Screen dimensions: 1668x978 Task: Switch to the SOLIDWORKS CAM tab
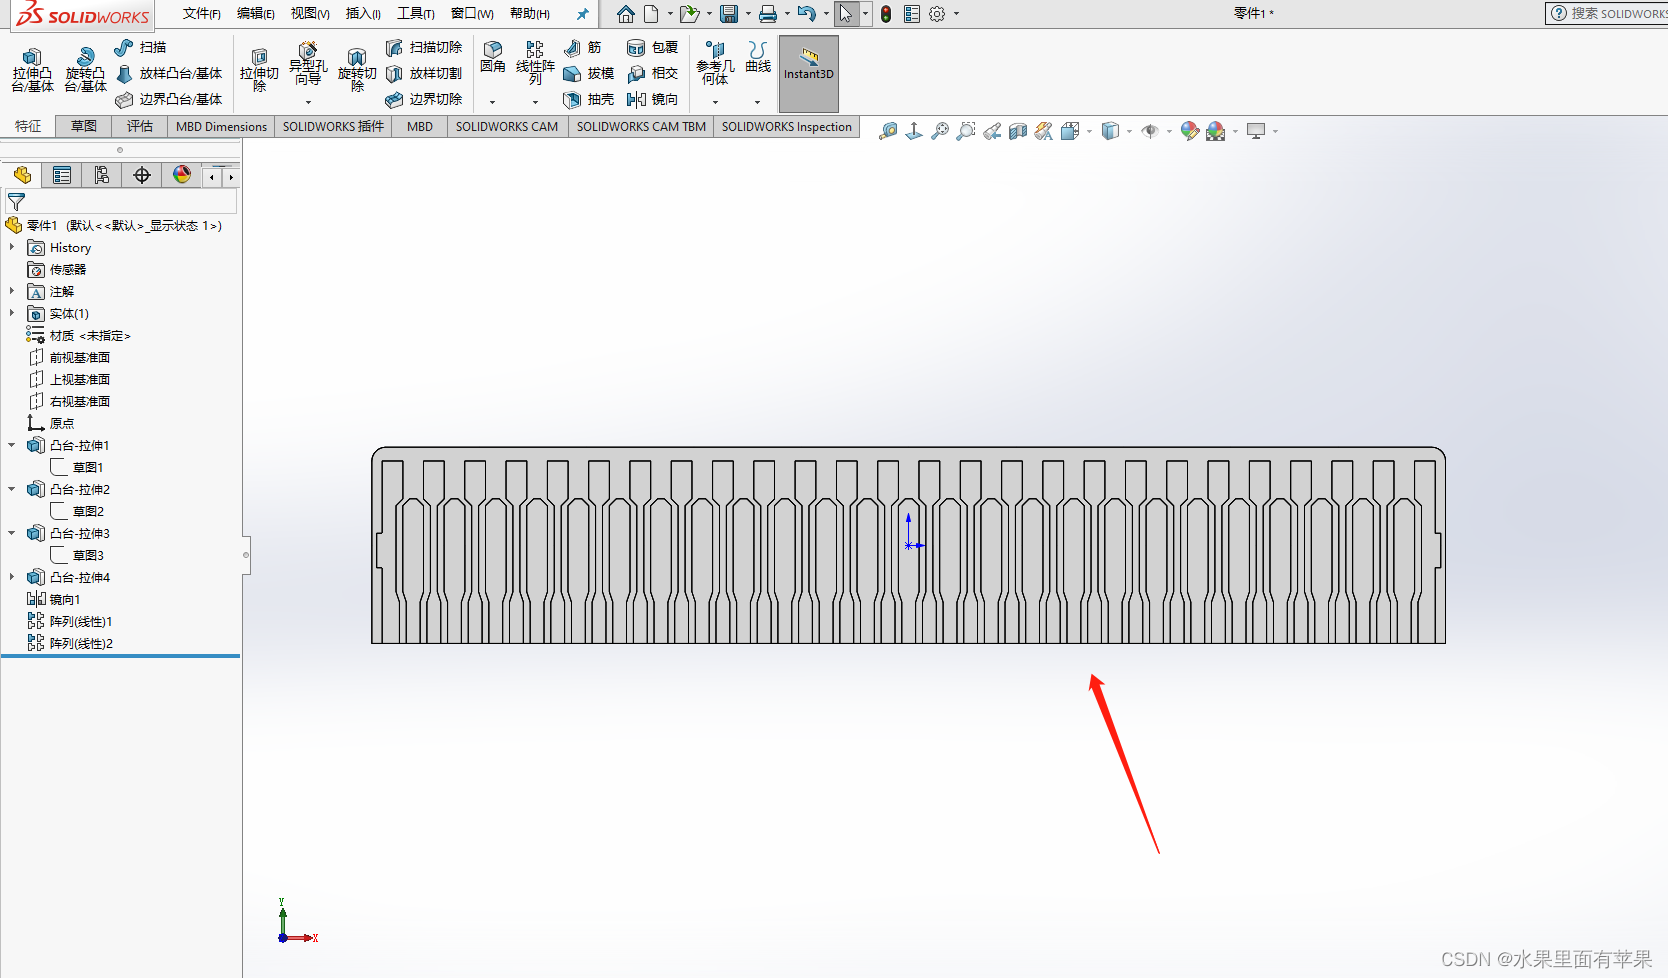click(x=506, y=126)
